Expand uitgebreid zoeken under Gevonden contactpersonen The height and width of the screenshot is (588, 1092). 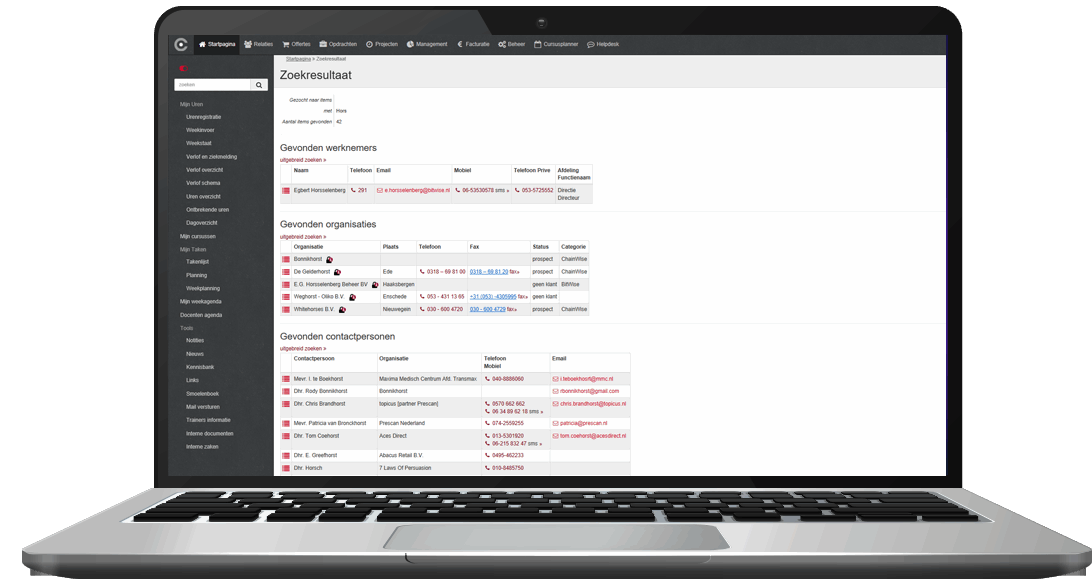pos(303,346)
